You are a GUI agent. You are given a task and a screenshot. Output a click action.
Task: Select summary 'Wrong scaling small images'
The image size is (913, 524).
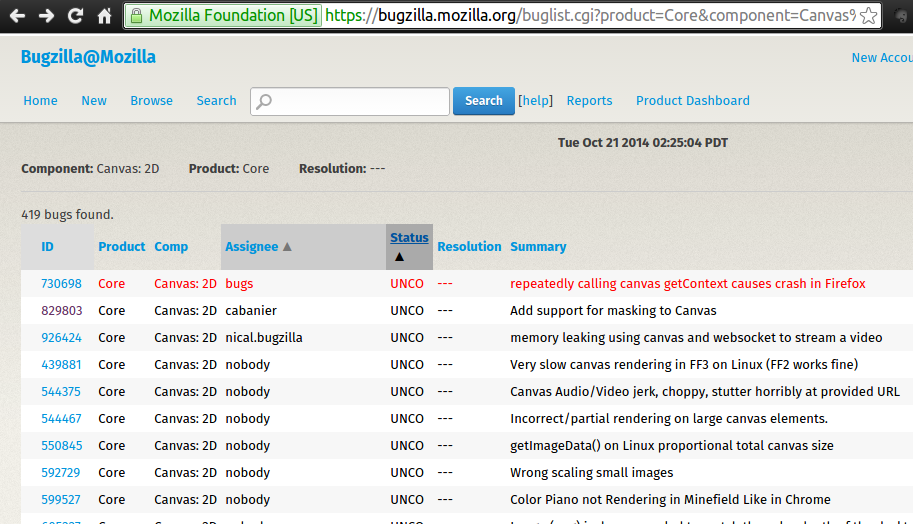click(x=592, y=473)
